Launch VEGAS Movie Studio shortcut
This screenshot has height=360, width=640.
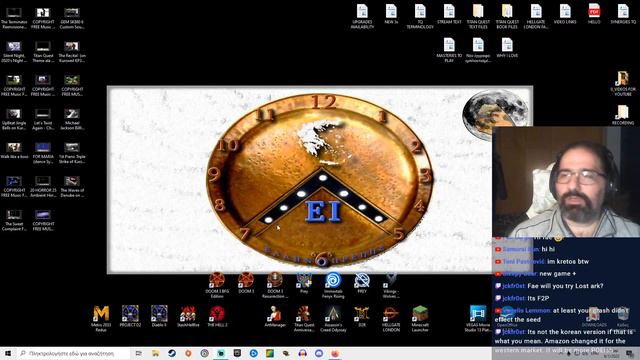pyautogui.click(x=478, y=318)
